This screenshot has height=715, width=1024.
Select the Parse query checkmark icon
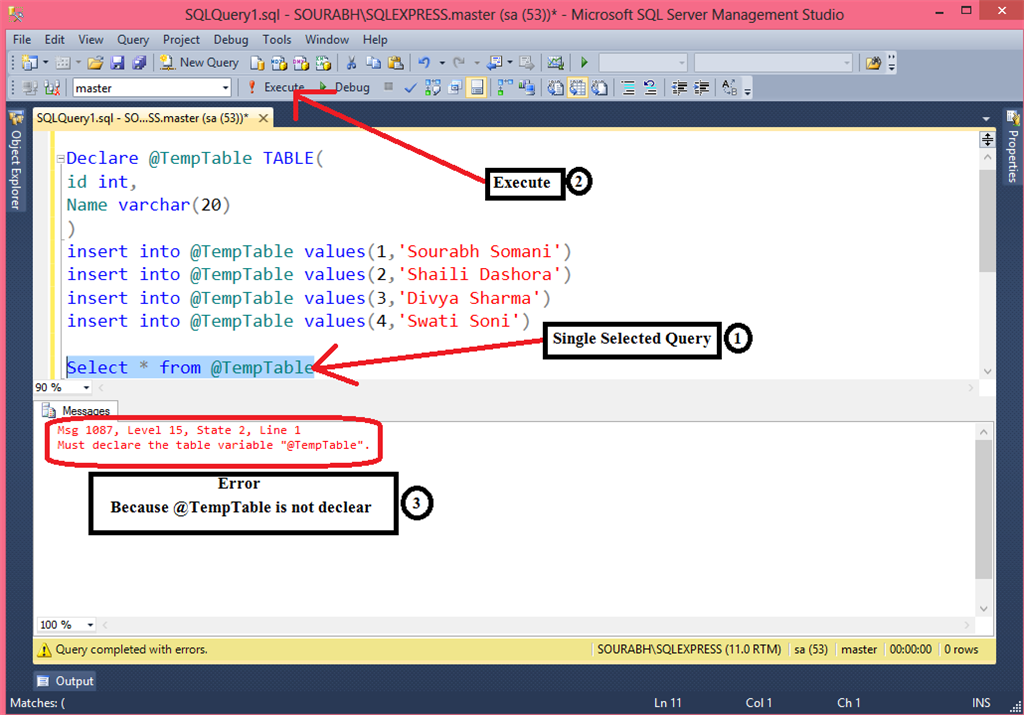coord(410,87)
